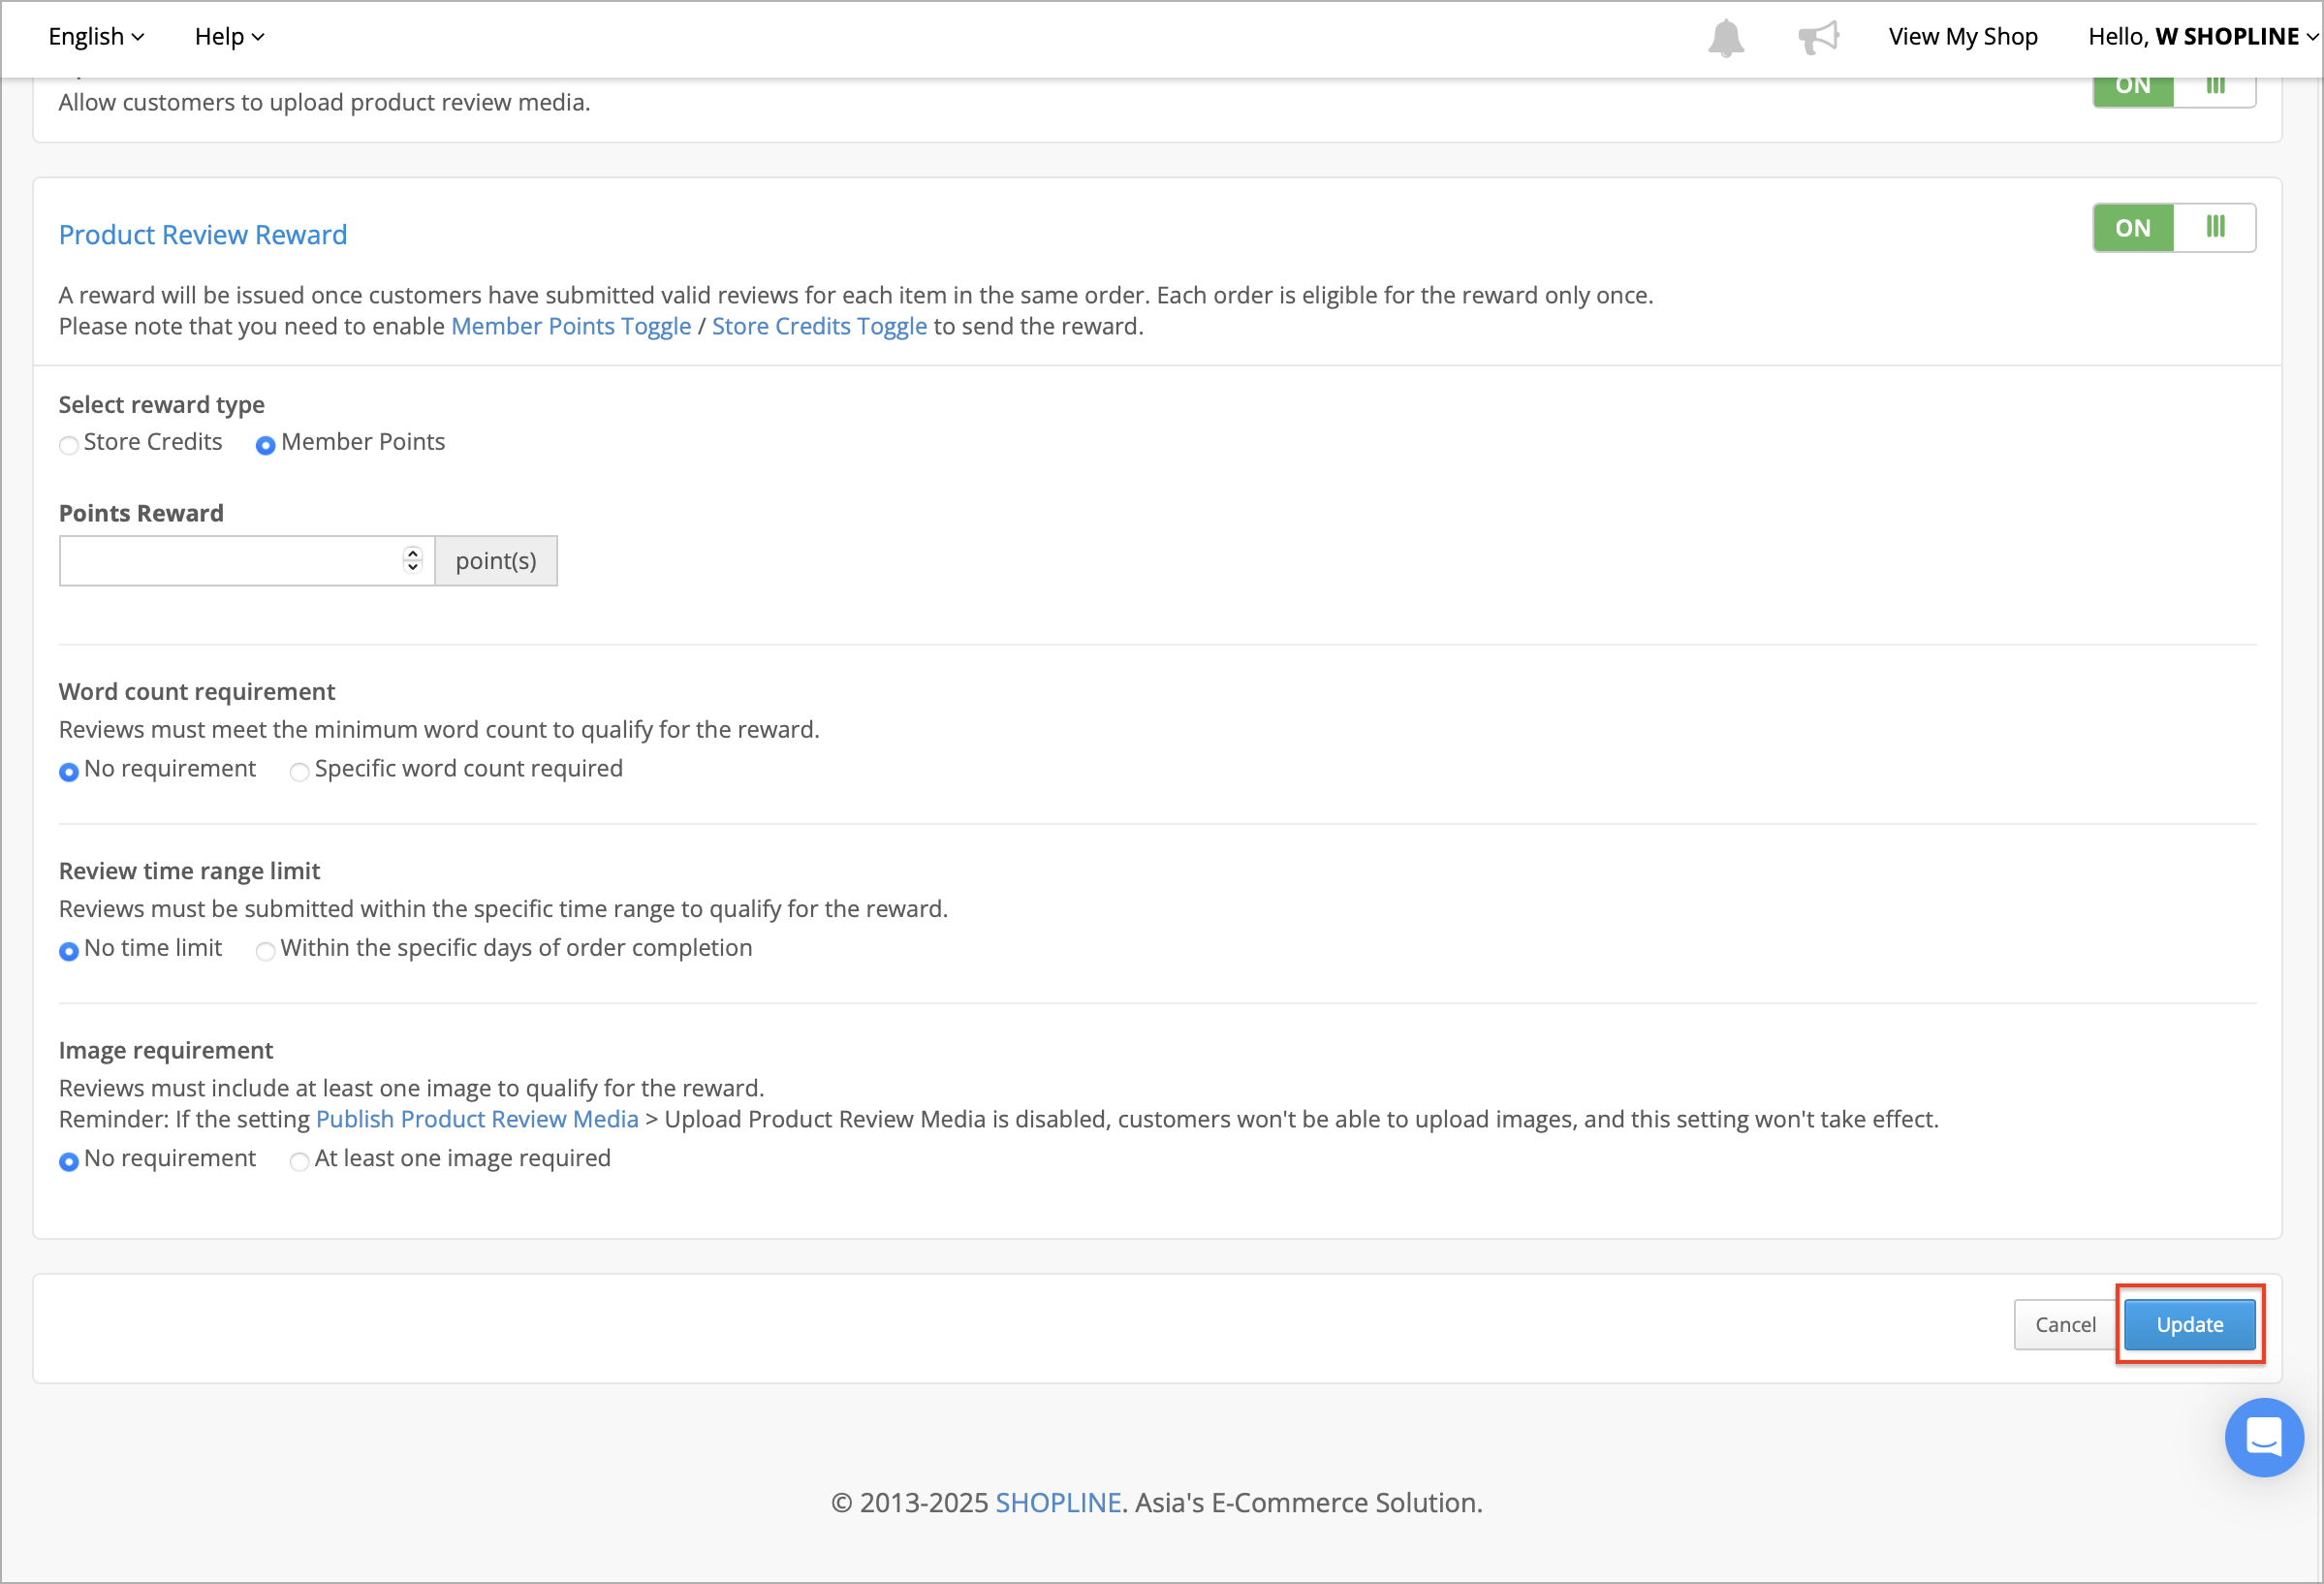This screenshot has width=2324, height=1584.
Task: Select Within the specific days of order completion
Action: pyautogui.click(x=265, y=951)
